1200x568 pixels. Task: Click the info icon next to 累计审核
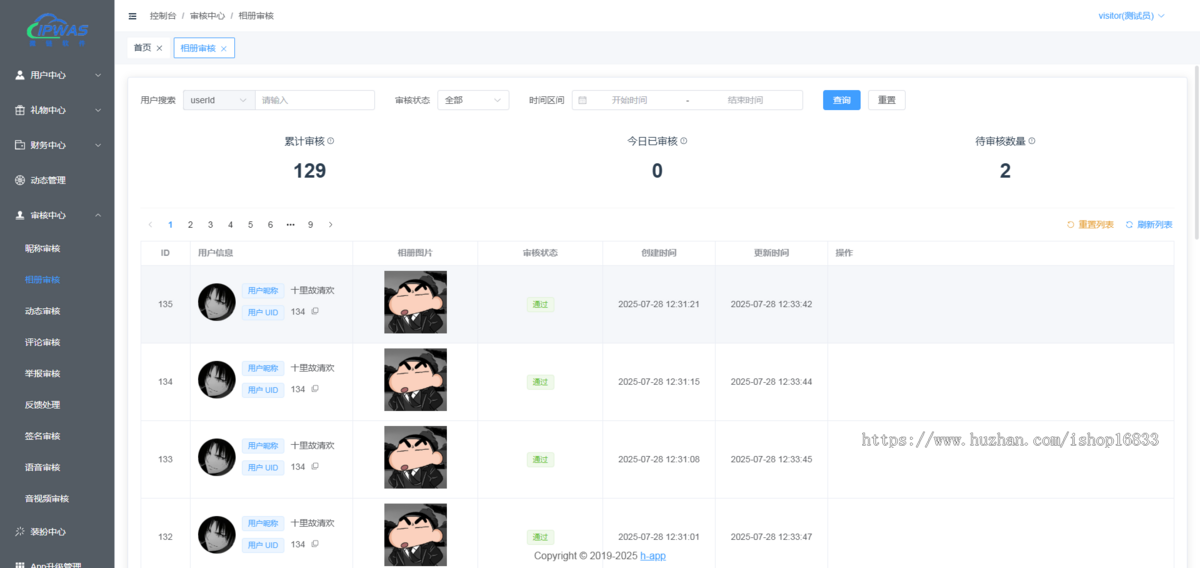tap(331, 141)
